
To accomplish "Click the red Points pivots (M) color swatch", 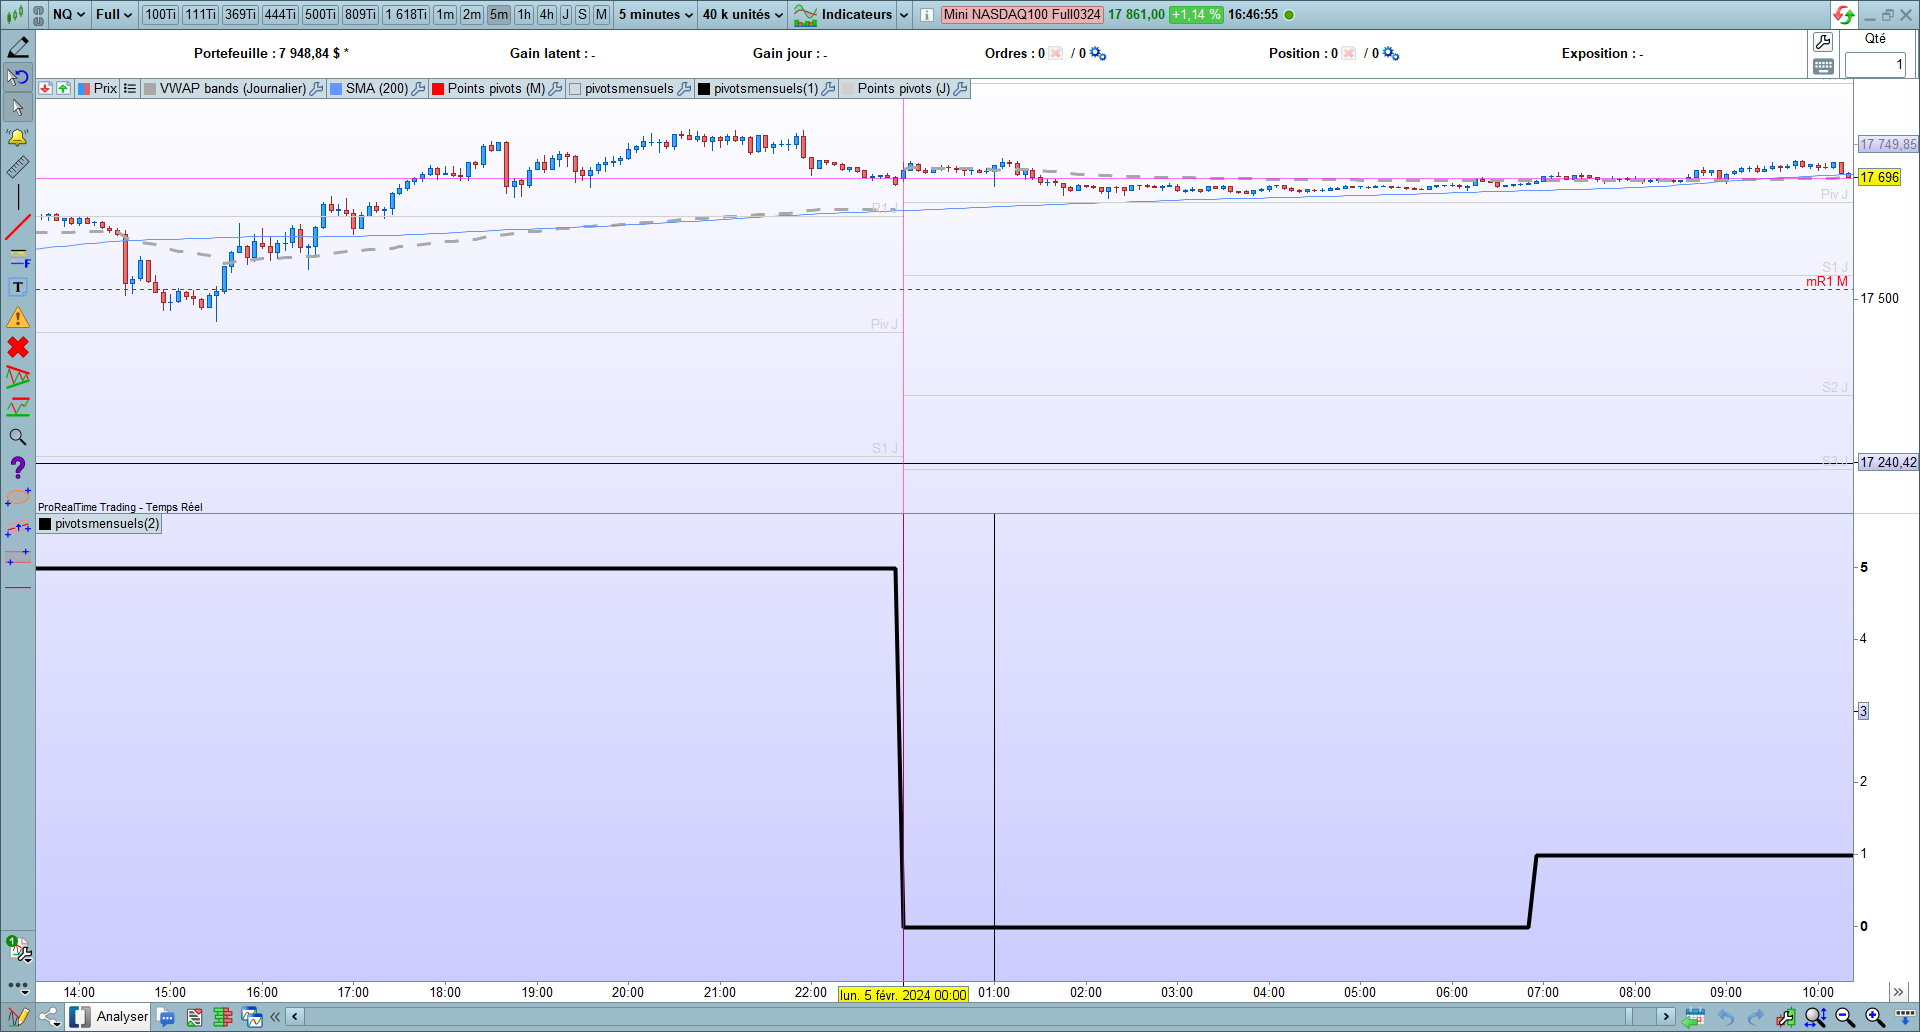I will (x=438, y=89).
